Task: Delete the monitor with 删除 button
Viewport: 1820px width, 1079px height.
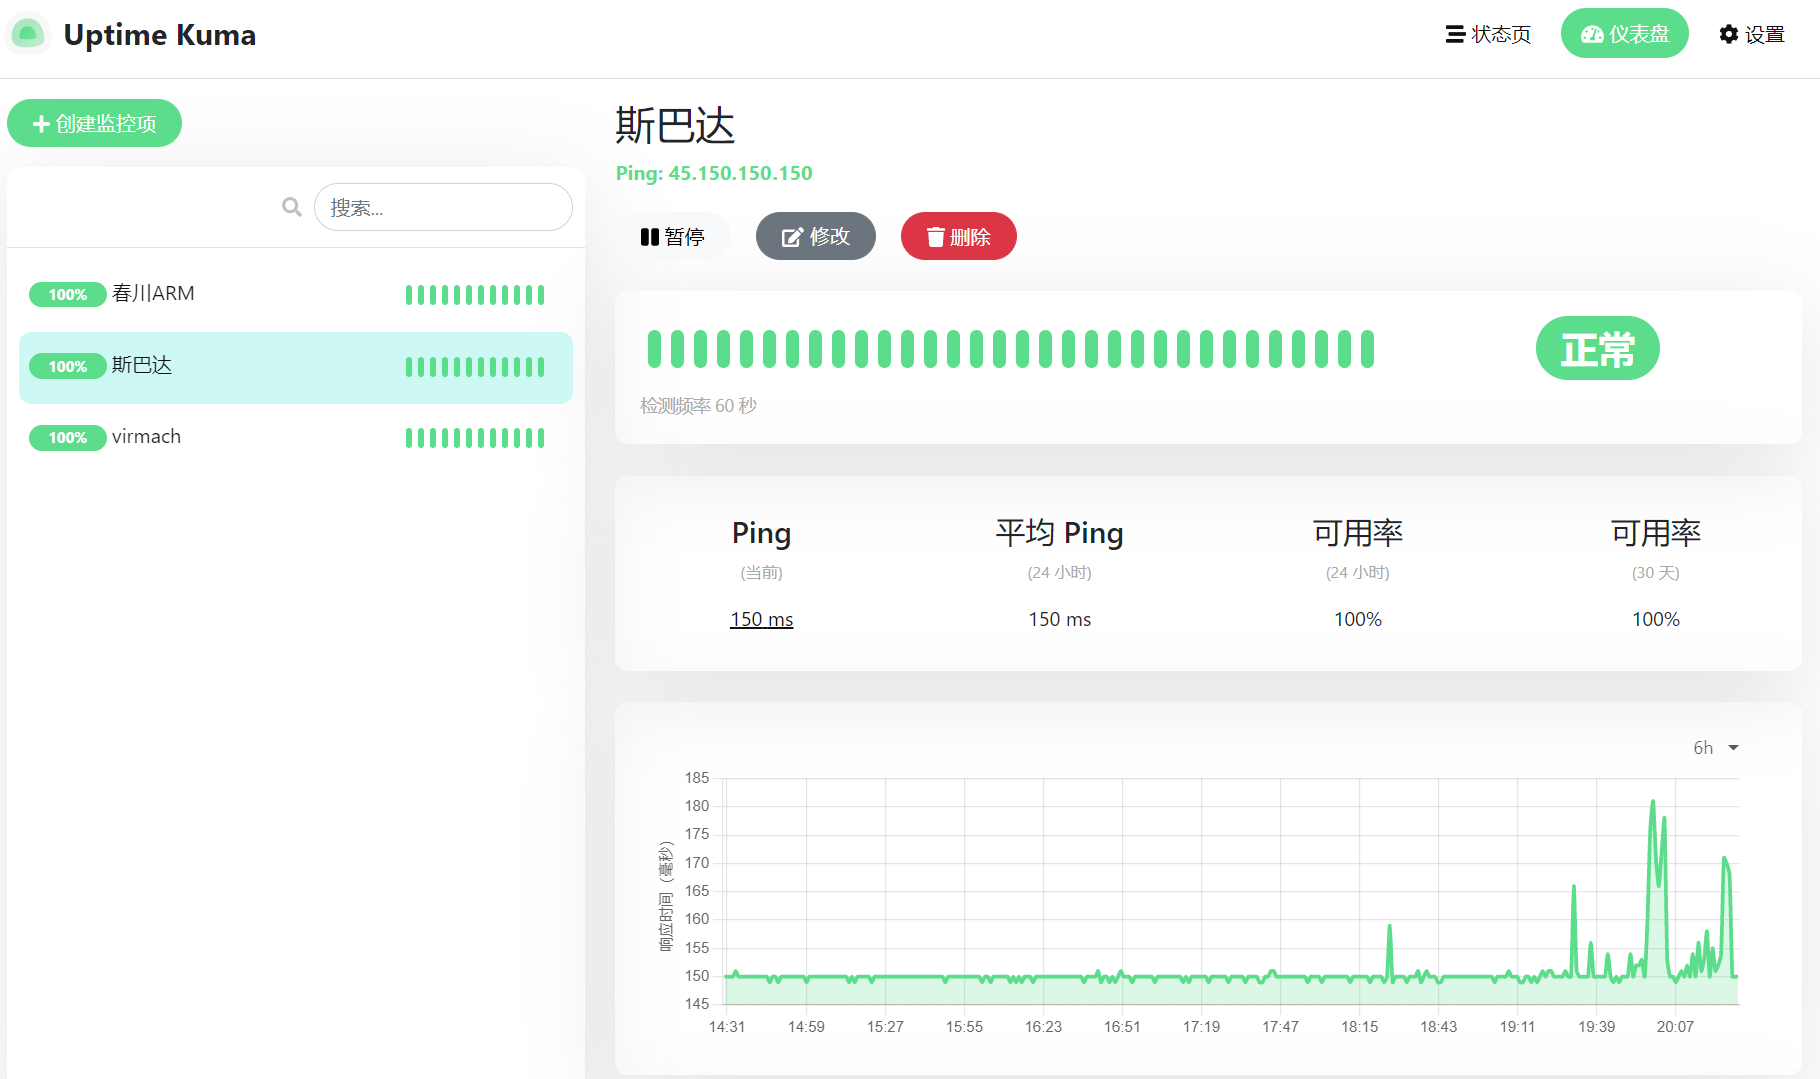Action: [958, 236]
